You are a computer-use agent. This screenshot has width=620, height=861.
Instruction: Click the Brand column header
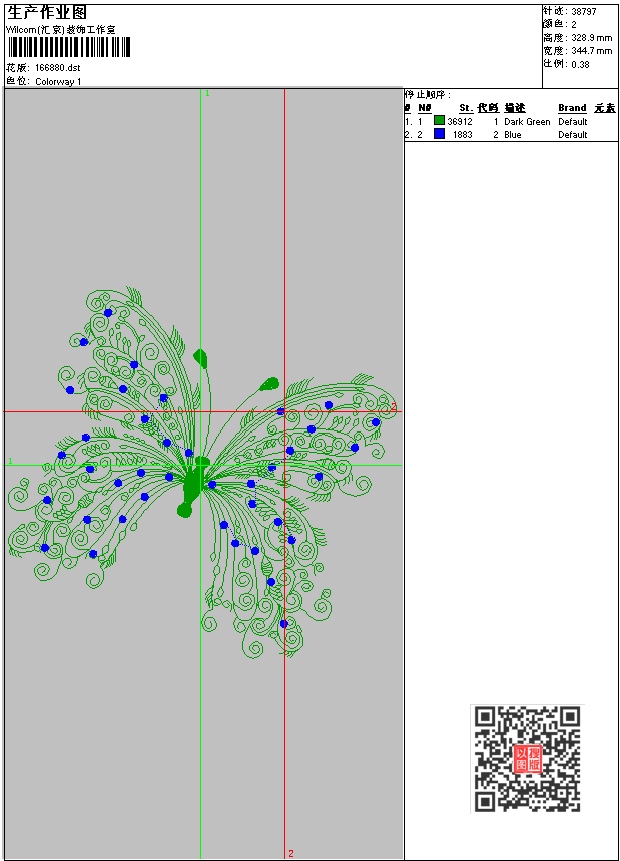click(572, 107)
